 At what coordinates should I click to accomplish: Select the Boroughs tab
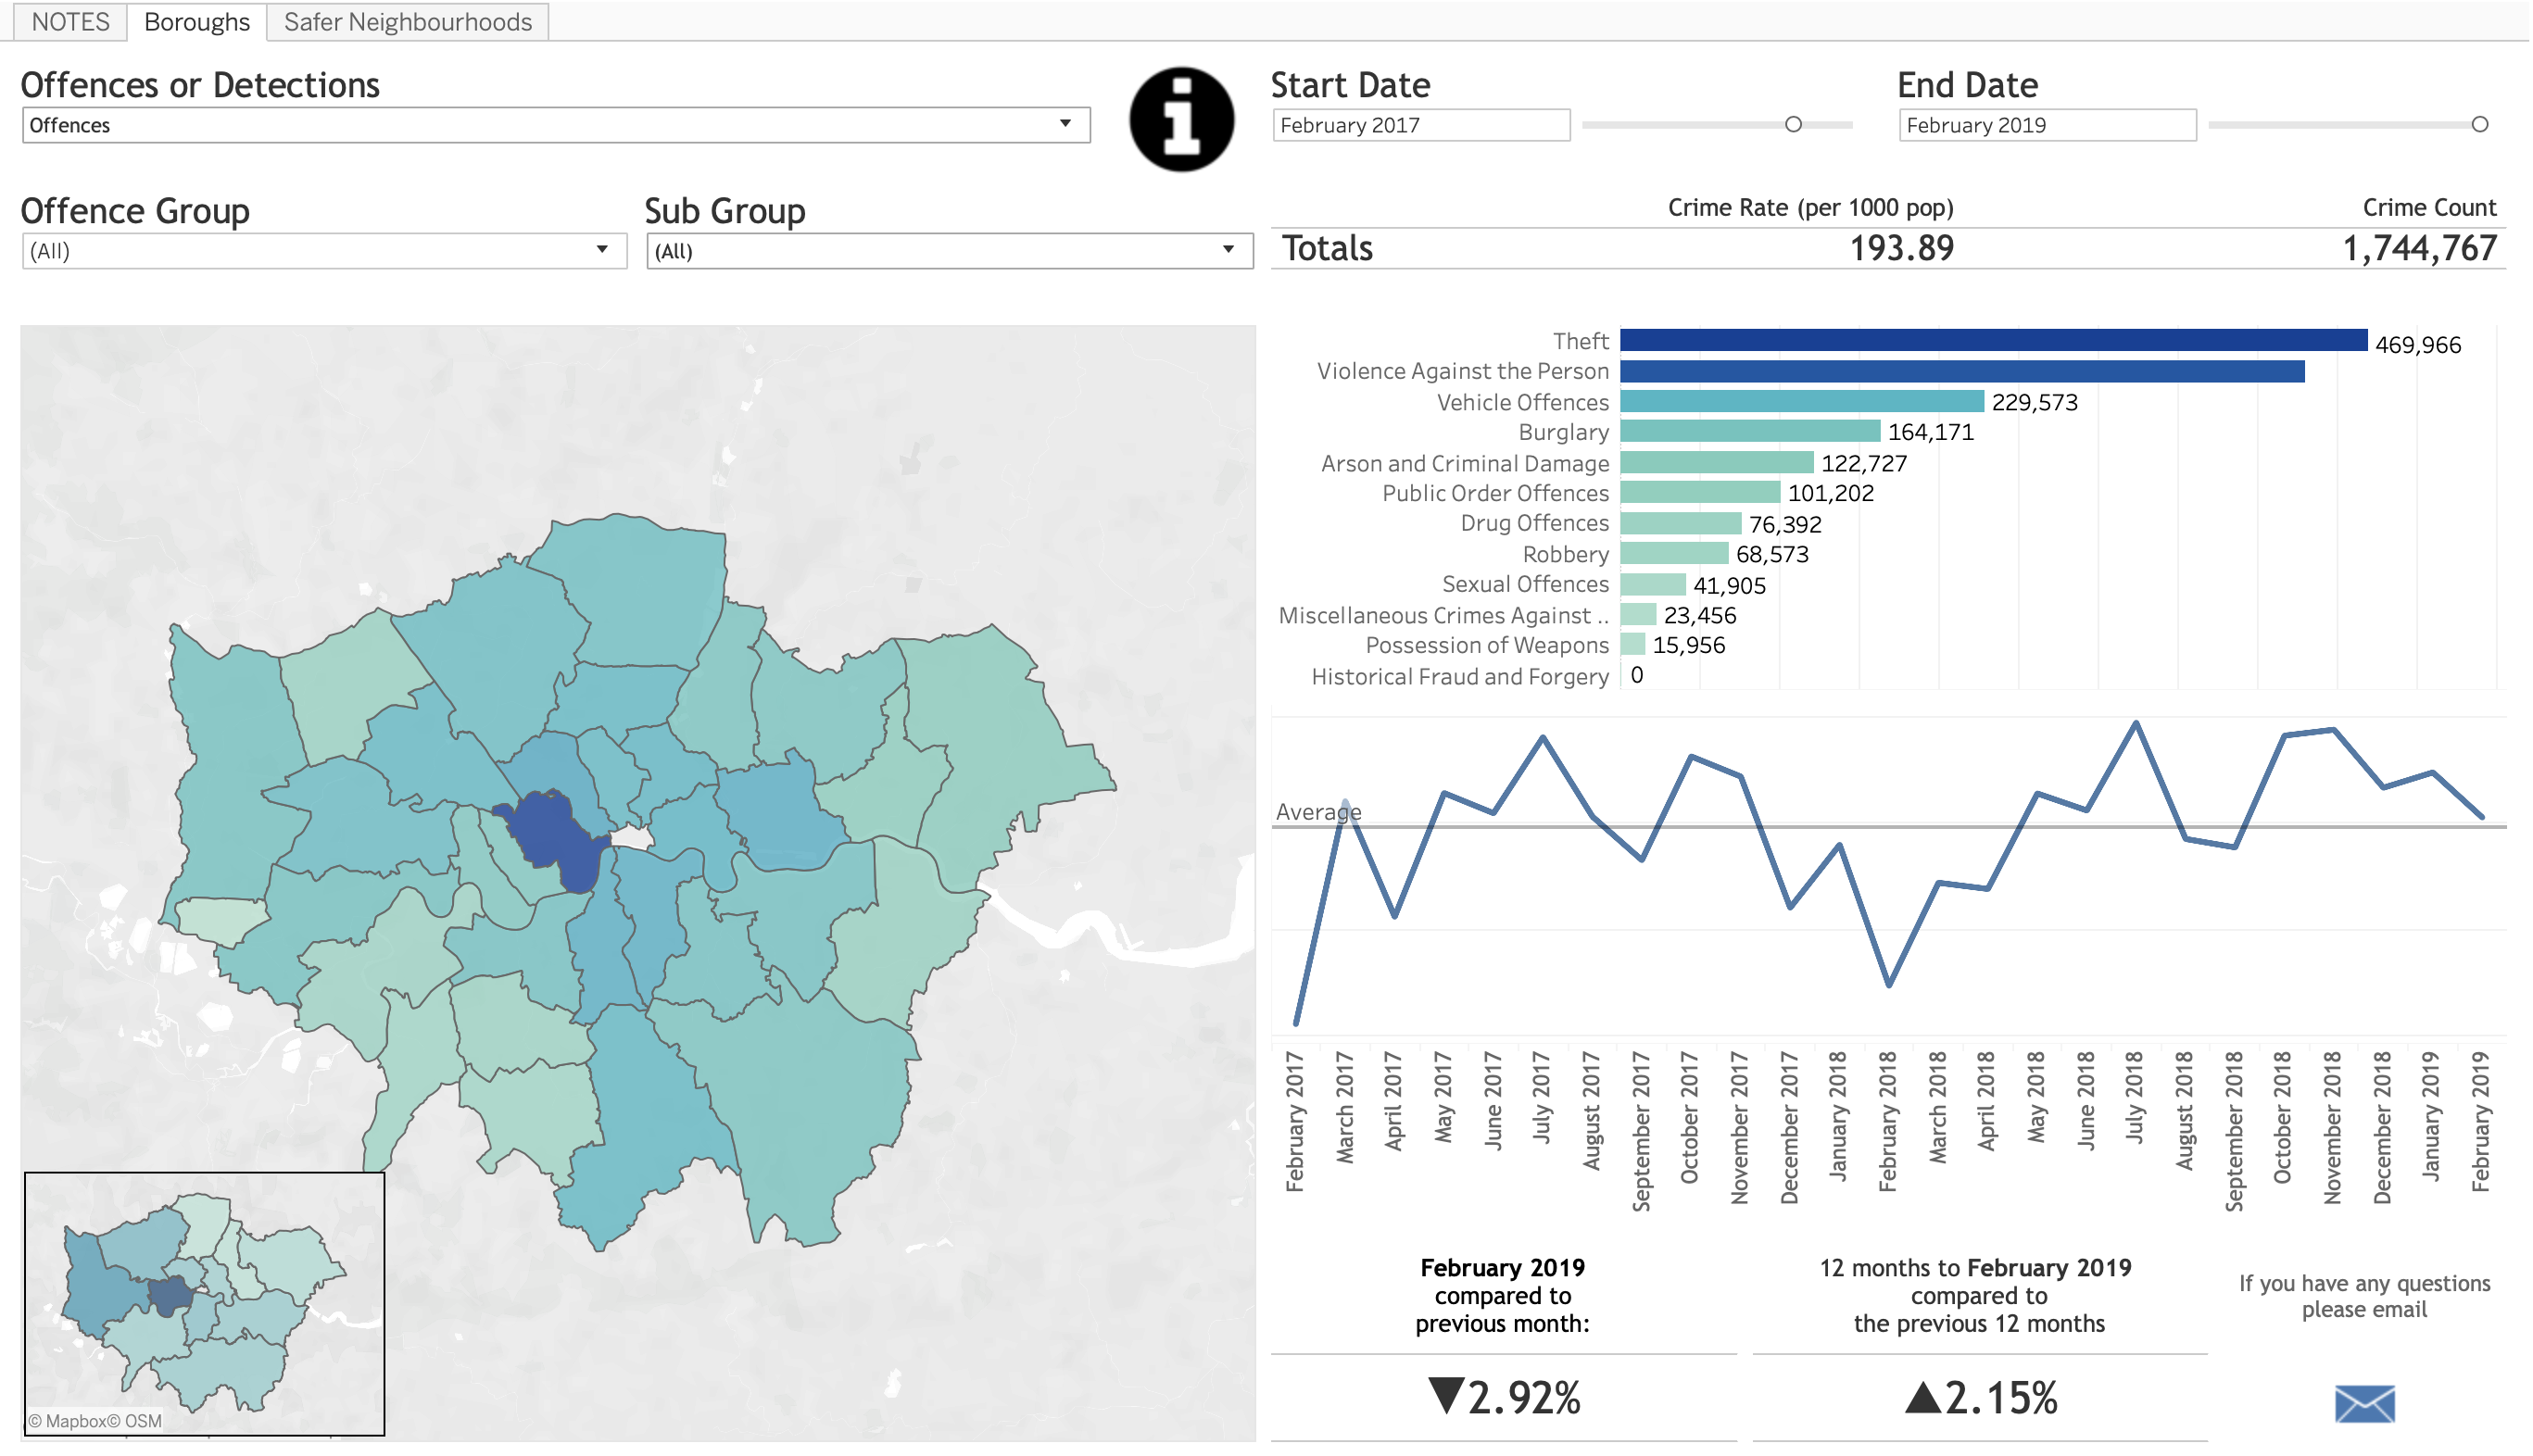click(197, 21)
